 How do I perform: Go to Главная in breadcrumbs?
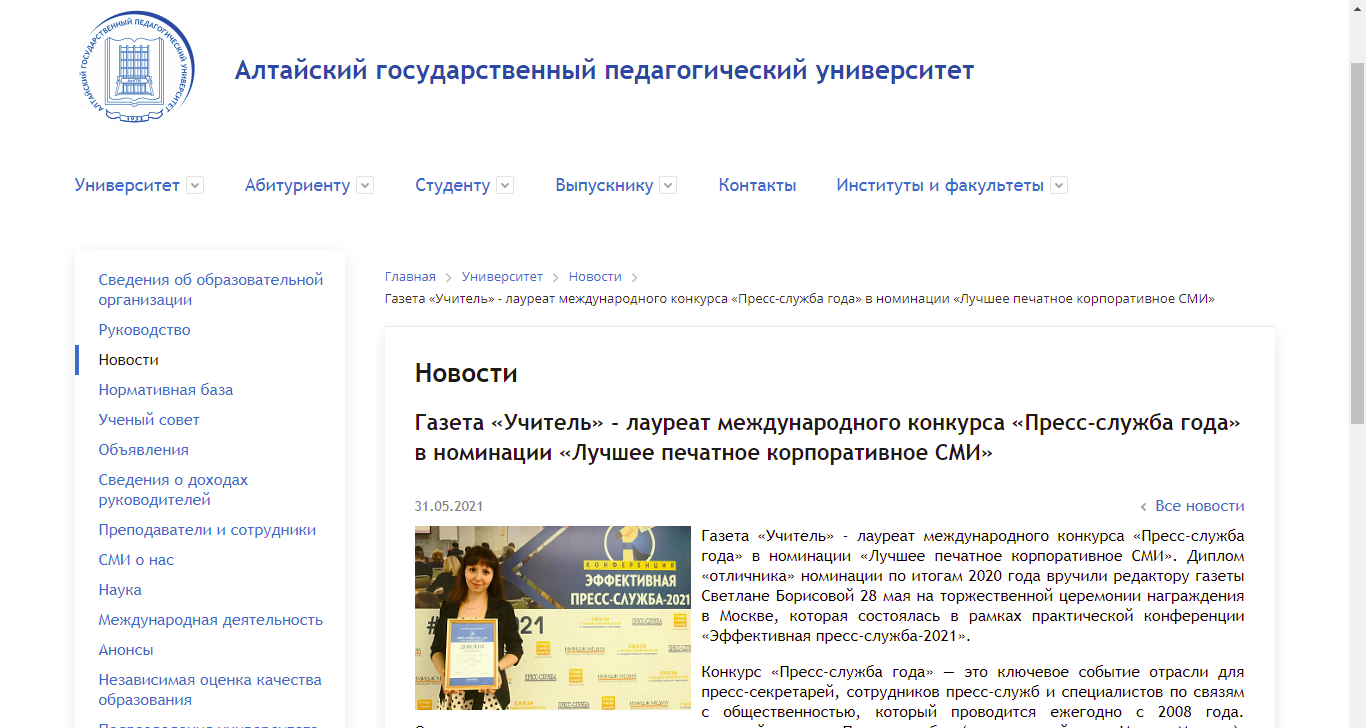pyautogui.click(x=410, y=277)
